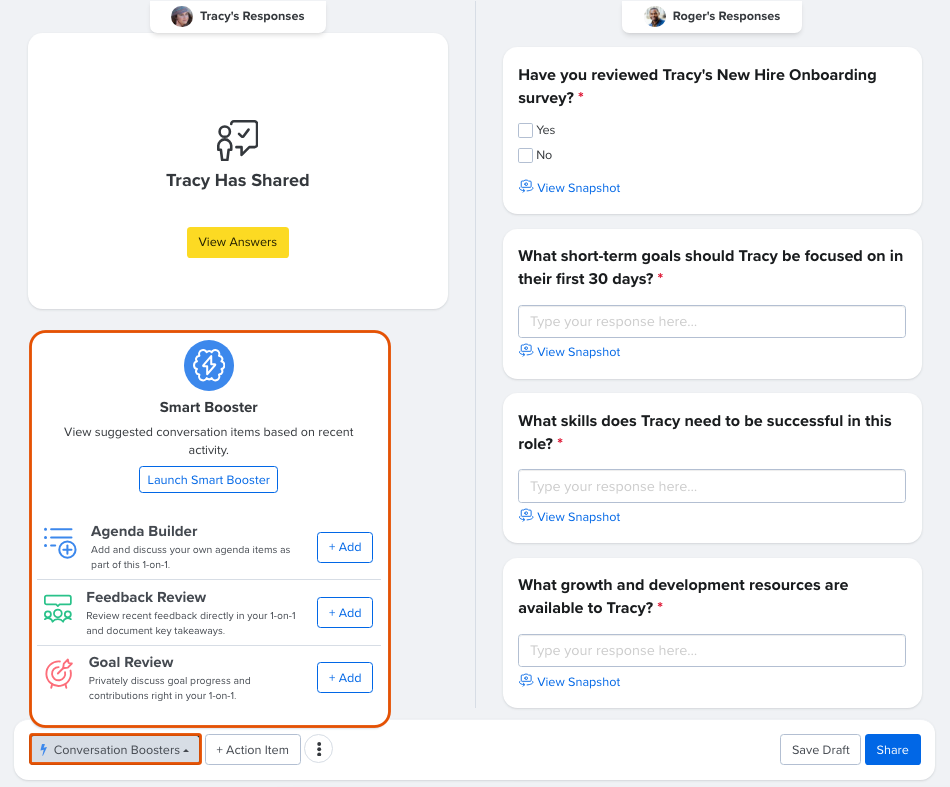Switch to Tracy's Responses tab
The width and height of the screenshot is (950, 787).
tap(238, 16)
